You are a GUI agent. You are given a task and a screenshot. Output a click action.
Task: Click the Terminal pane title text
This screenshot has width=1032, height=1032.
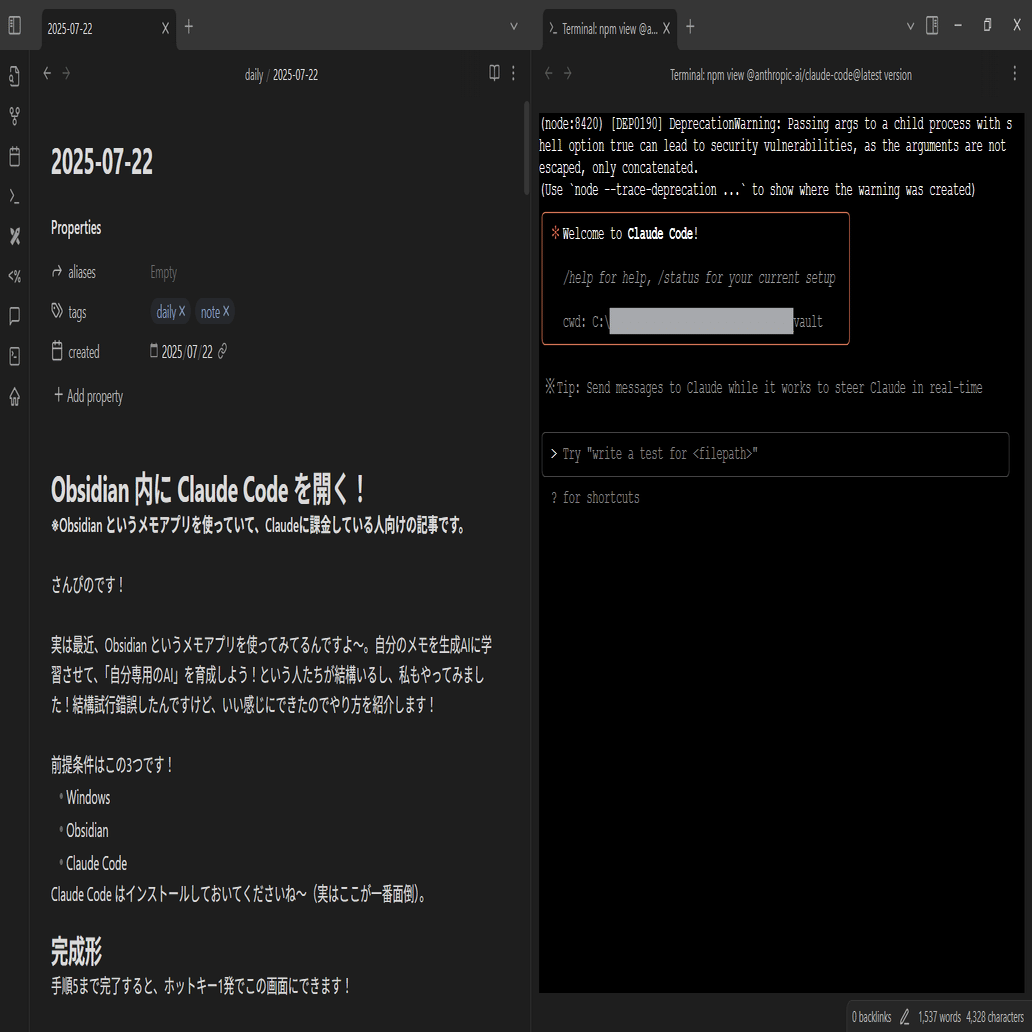(790, 75)
